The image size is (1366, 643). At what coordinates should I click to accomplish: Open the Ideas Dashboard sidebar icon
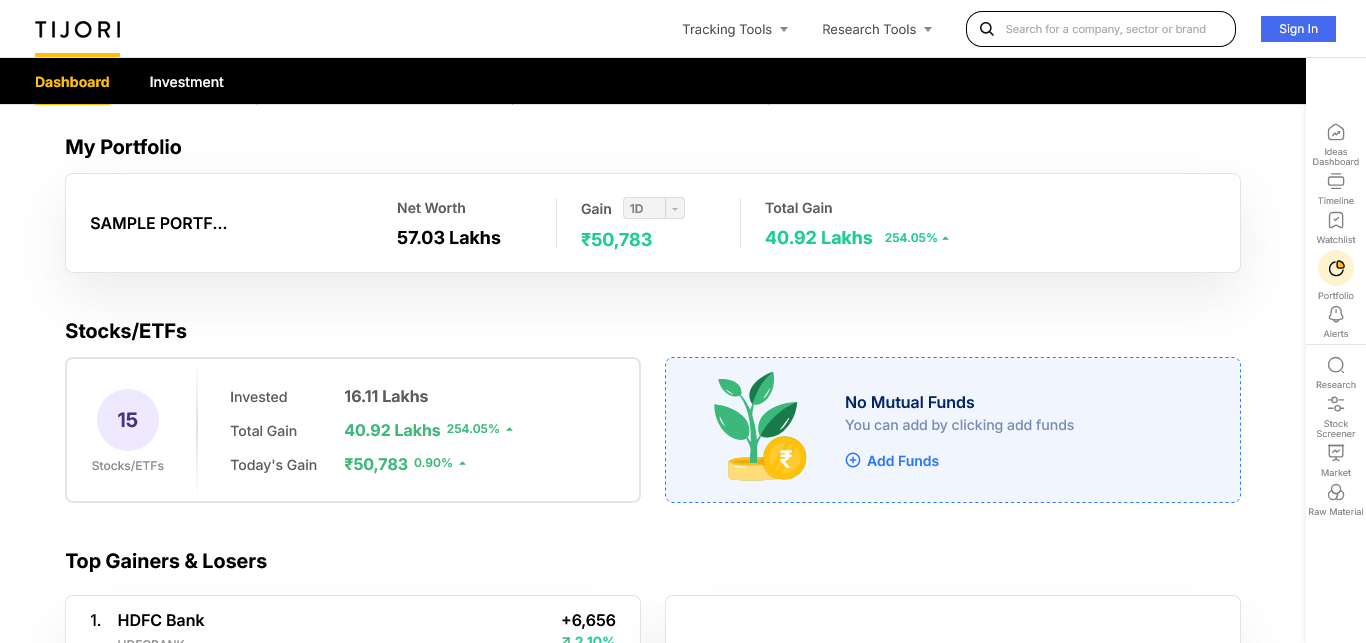(1335, 133)
